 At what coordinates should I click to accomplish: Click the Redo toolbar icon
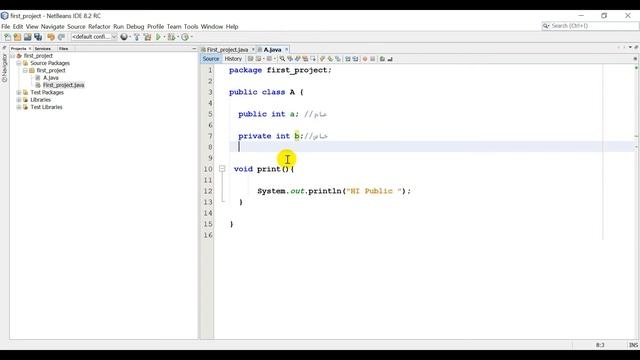point(61,37)
